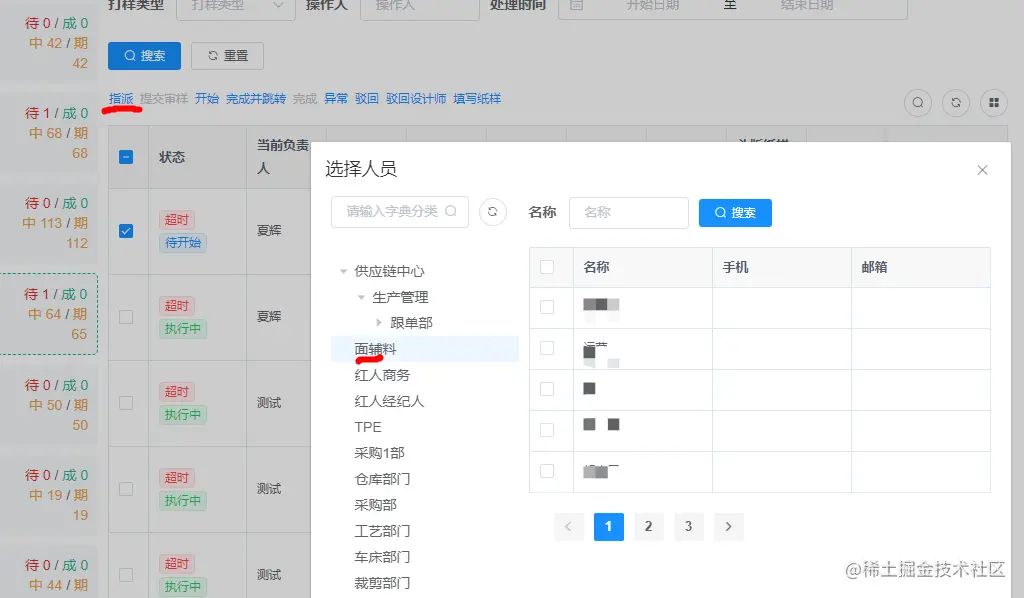This screenshot has width=1024, height=598.
Task: Select 裁剪部门 in the department tree
Action: pyautogui.click(x=382, y=583)
